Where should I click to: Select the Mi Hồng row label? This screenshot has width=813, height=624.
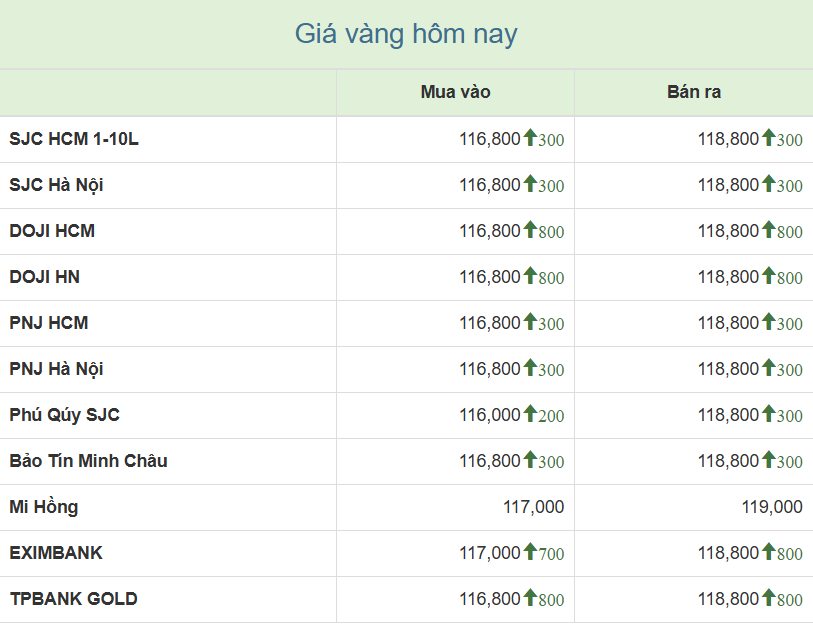coord(44,507)
